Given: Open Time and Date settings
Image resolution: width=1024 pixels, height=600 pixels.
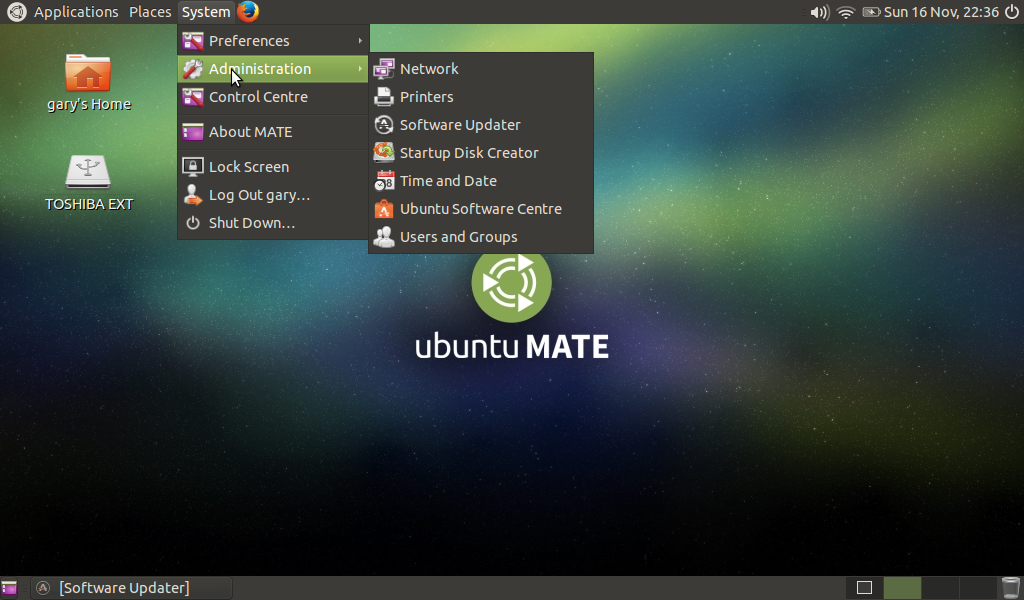Looking at the screenshot, I should pos(481,181).
